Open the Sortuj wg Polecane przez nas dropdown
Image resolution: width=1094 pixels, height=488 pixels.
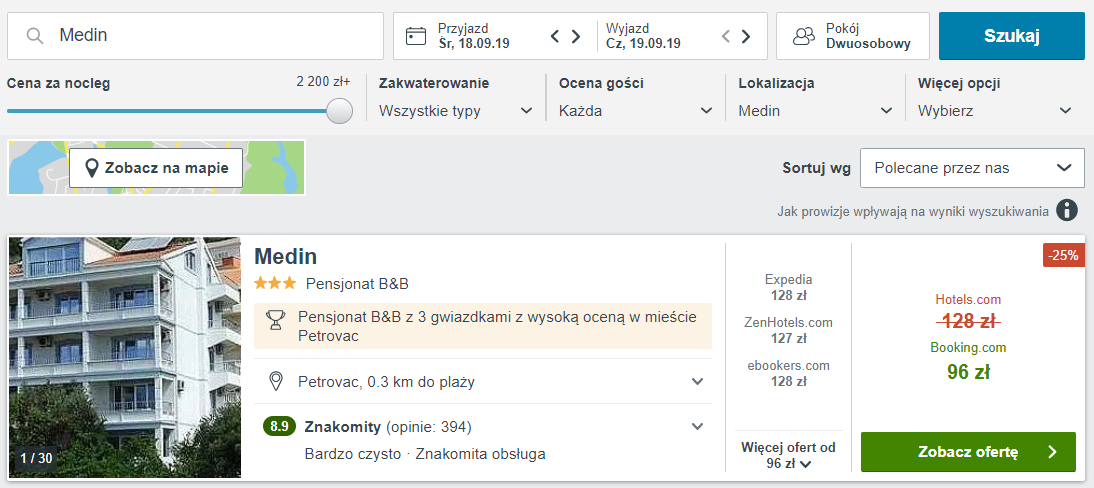tap(973, 168)
